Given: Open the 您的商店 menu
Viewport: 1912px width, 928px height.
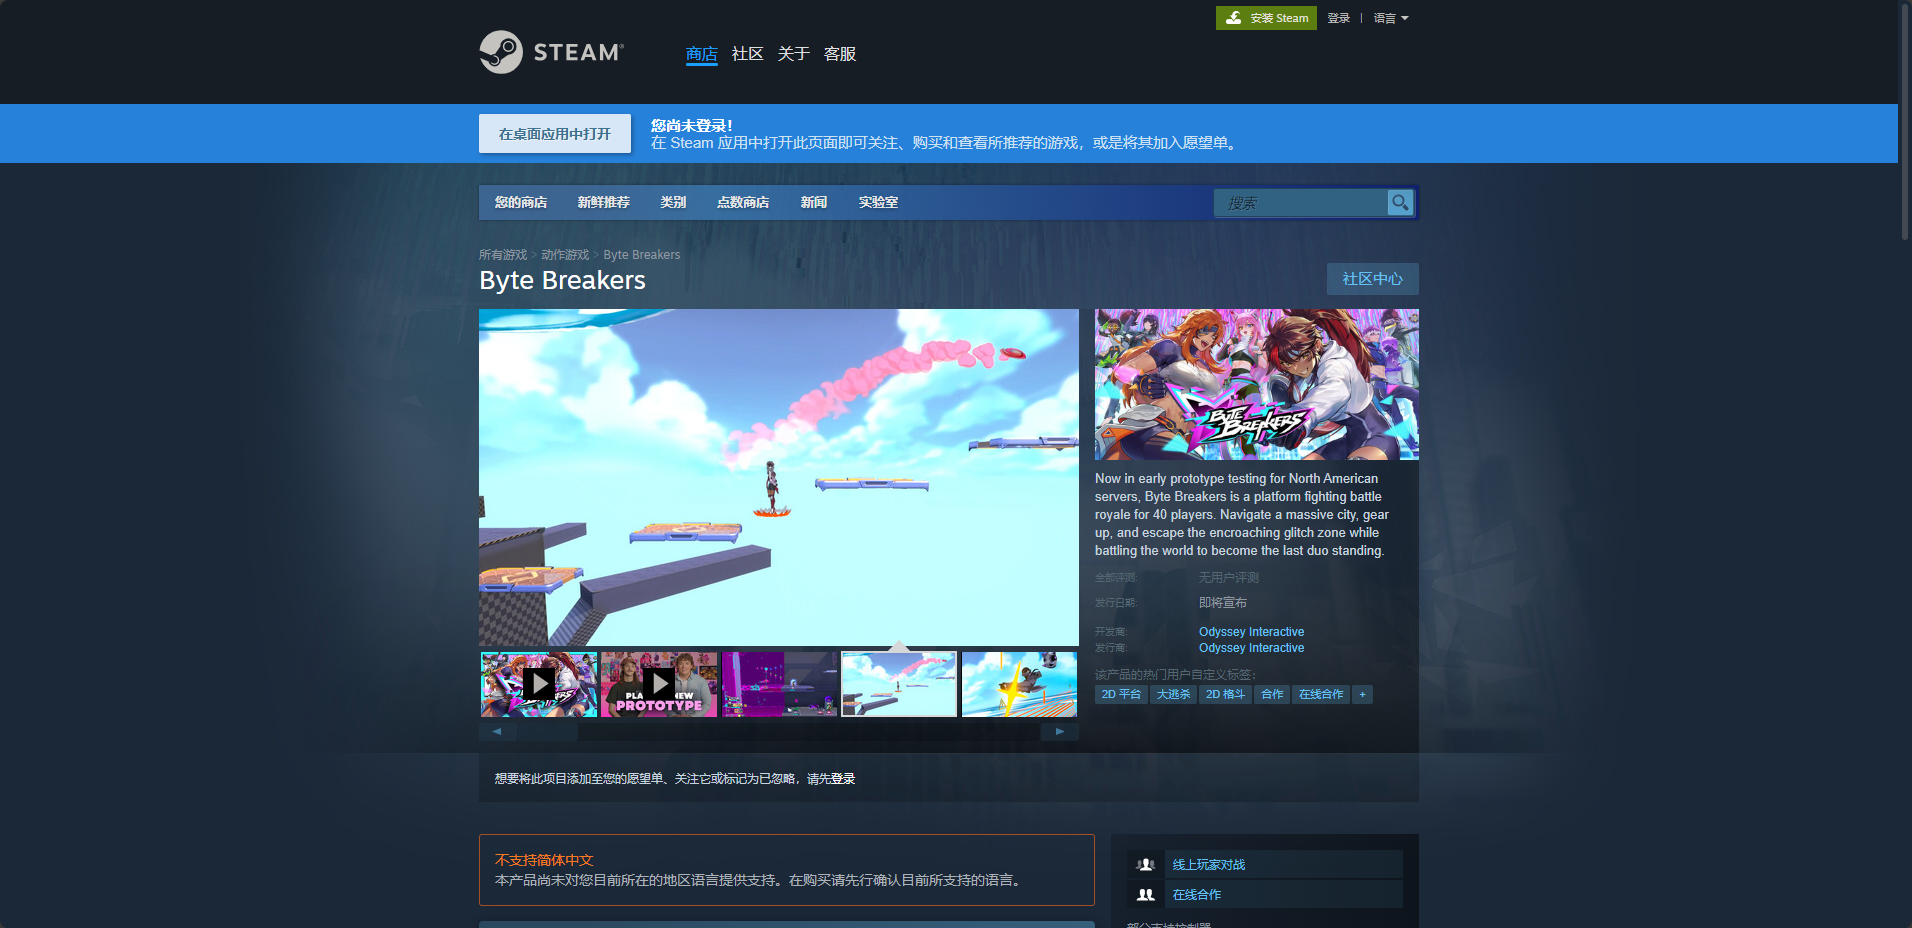Looking at the screenshot, I should pyautogui.click(x=521, y=202).
